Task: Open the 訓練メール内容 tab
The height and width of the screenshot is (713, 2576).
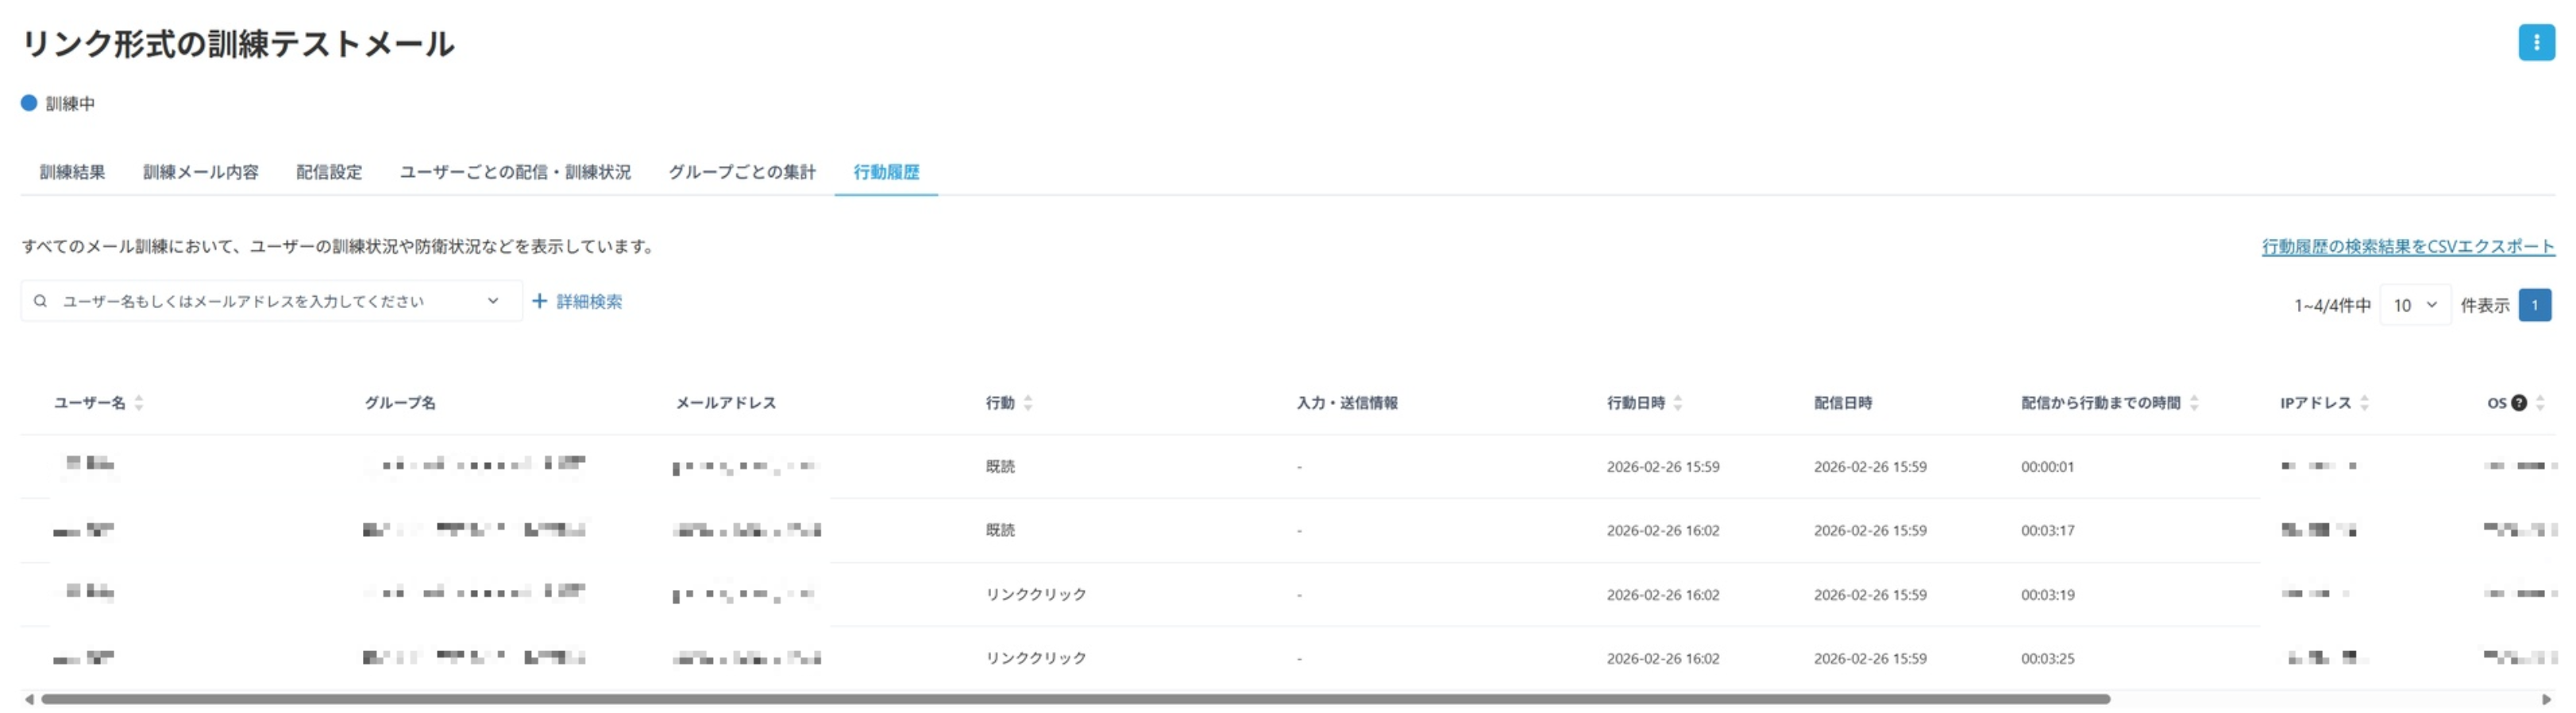Action: 201,172
